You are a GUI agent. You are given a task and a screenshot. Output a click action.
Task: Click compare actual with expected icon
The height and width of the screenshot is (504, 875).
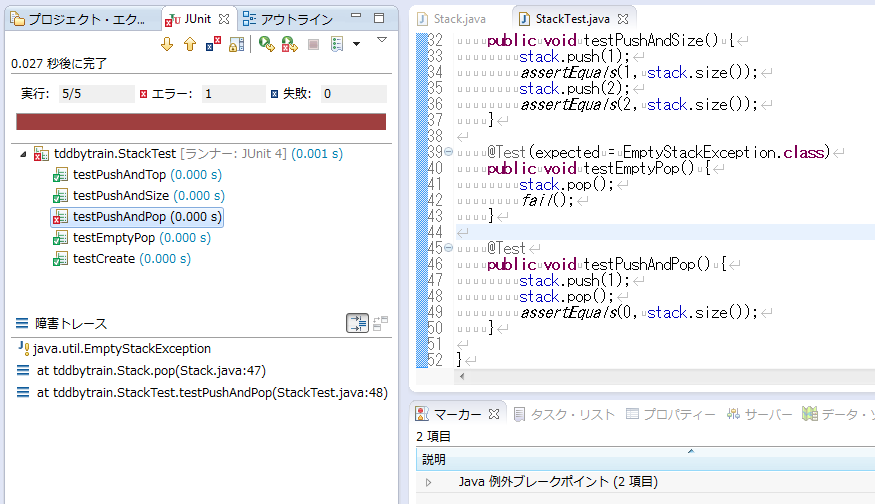point(381,323)
